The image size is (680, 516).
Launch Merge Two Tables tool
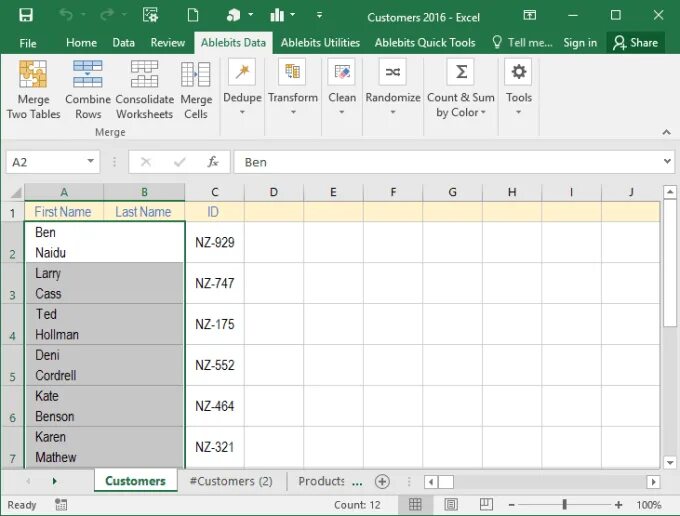(33, 90)
